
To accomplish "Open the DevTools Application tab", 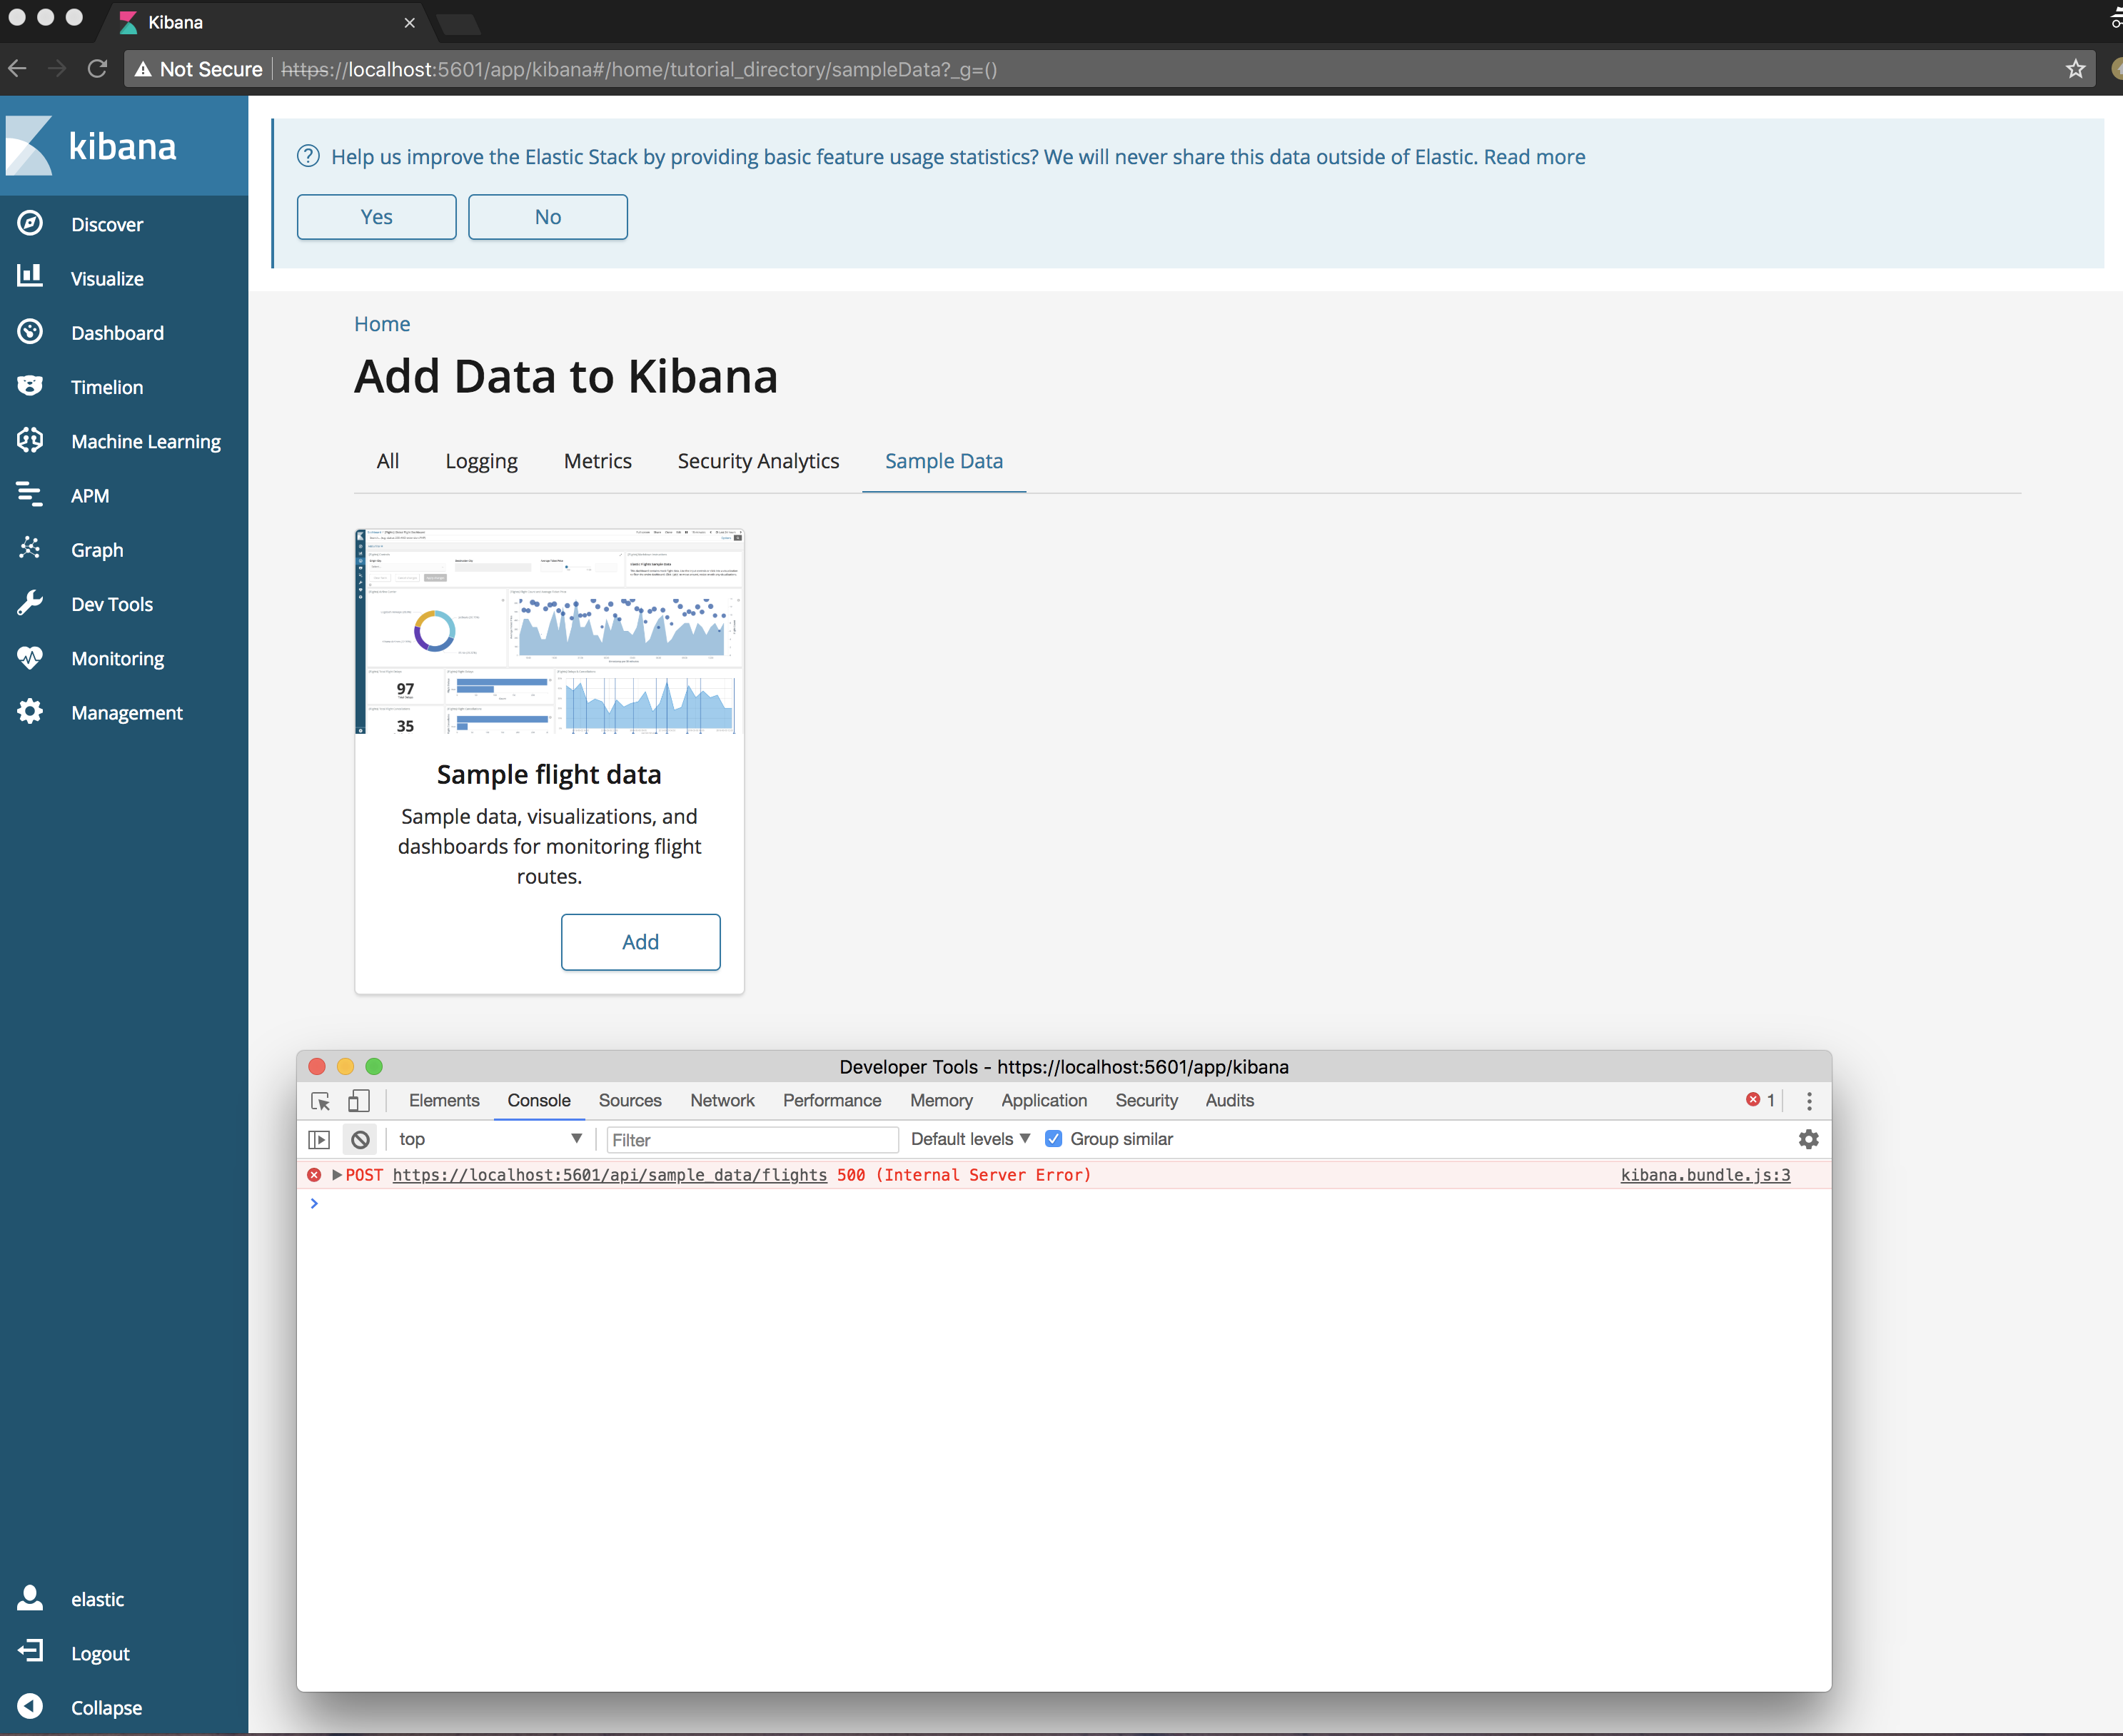I will point(1044,1100).
